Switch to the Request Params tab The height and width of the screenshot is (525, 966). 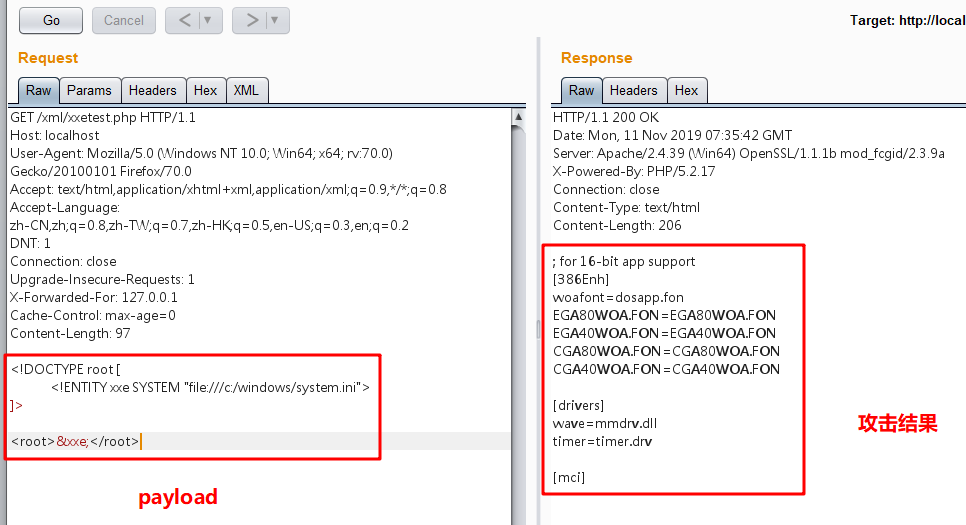(x=89, y=91)
